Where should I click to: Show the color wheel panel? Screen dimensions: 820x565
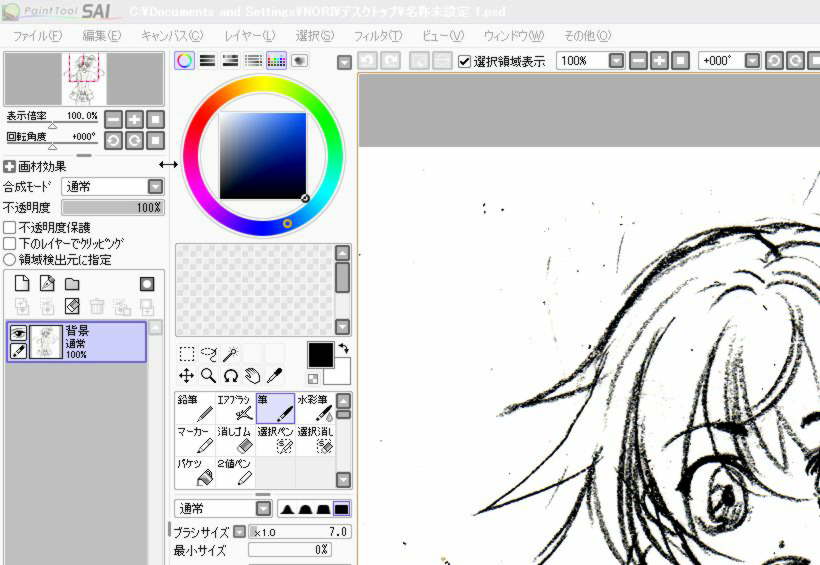click(x=185, y=61)
